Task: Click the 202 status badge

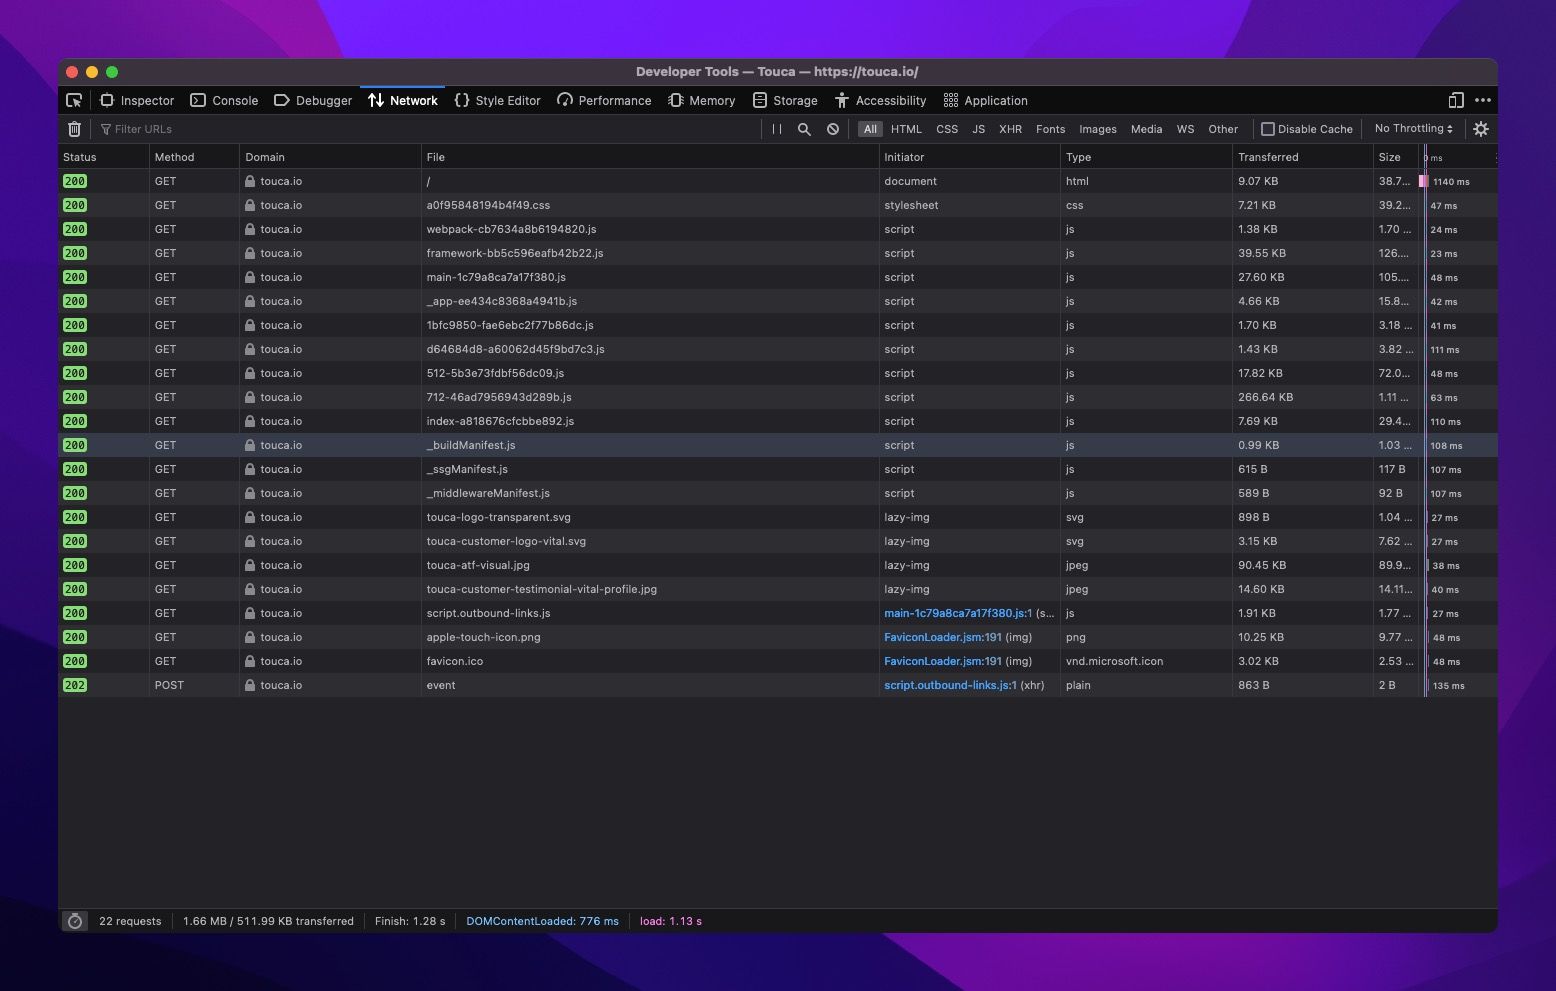Action: point(75,685)
